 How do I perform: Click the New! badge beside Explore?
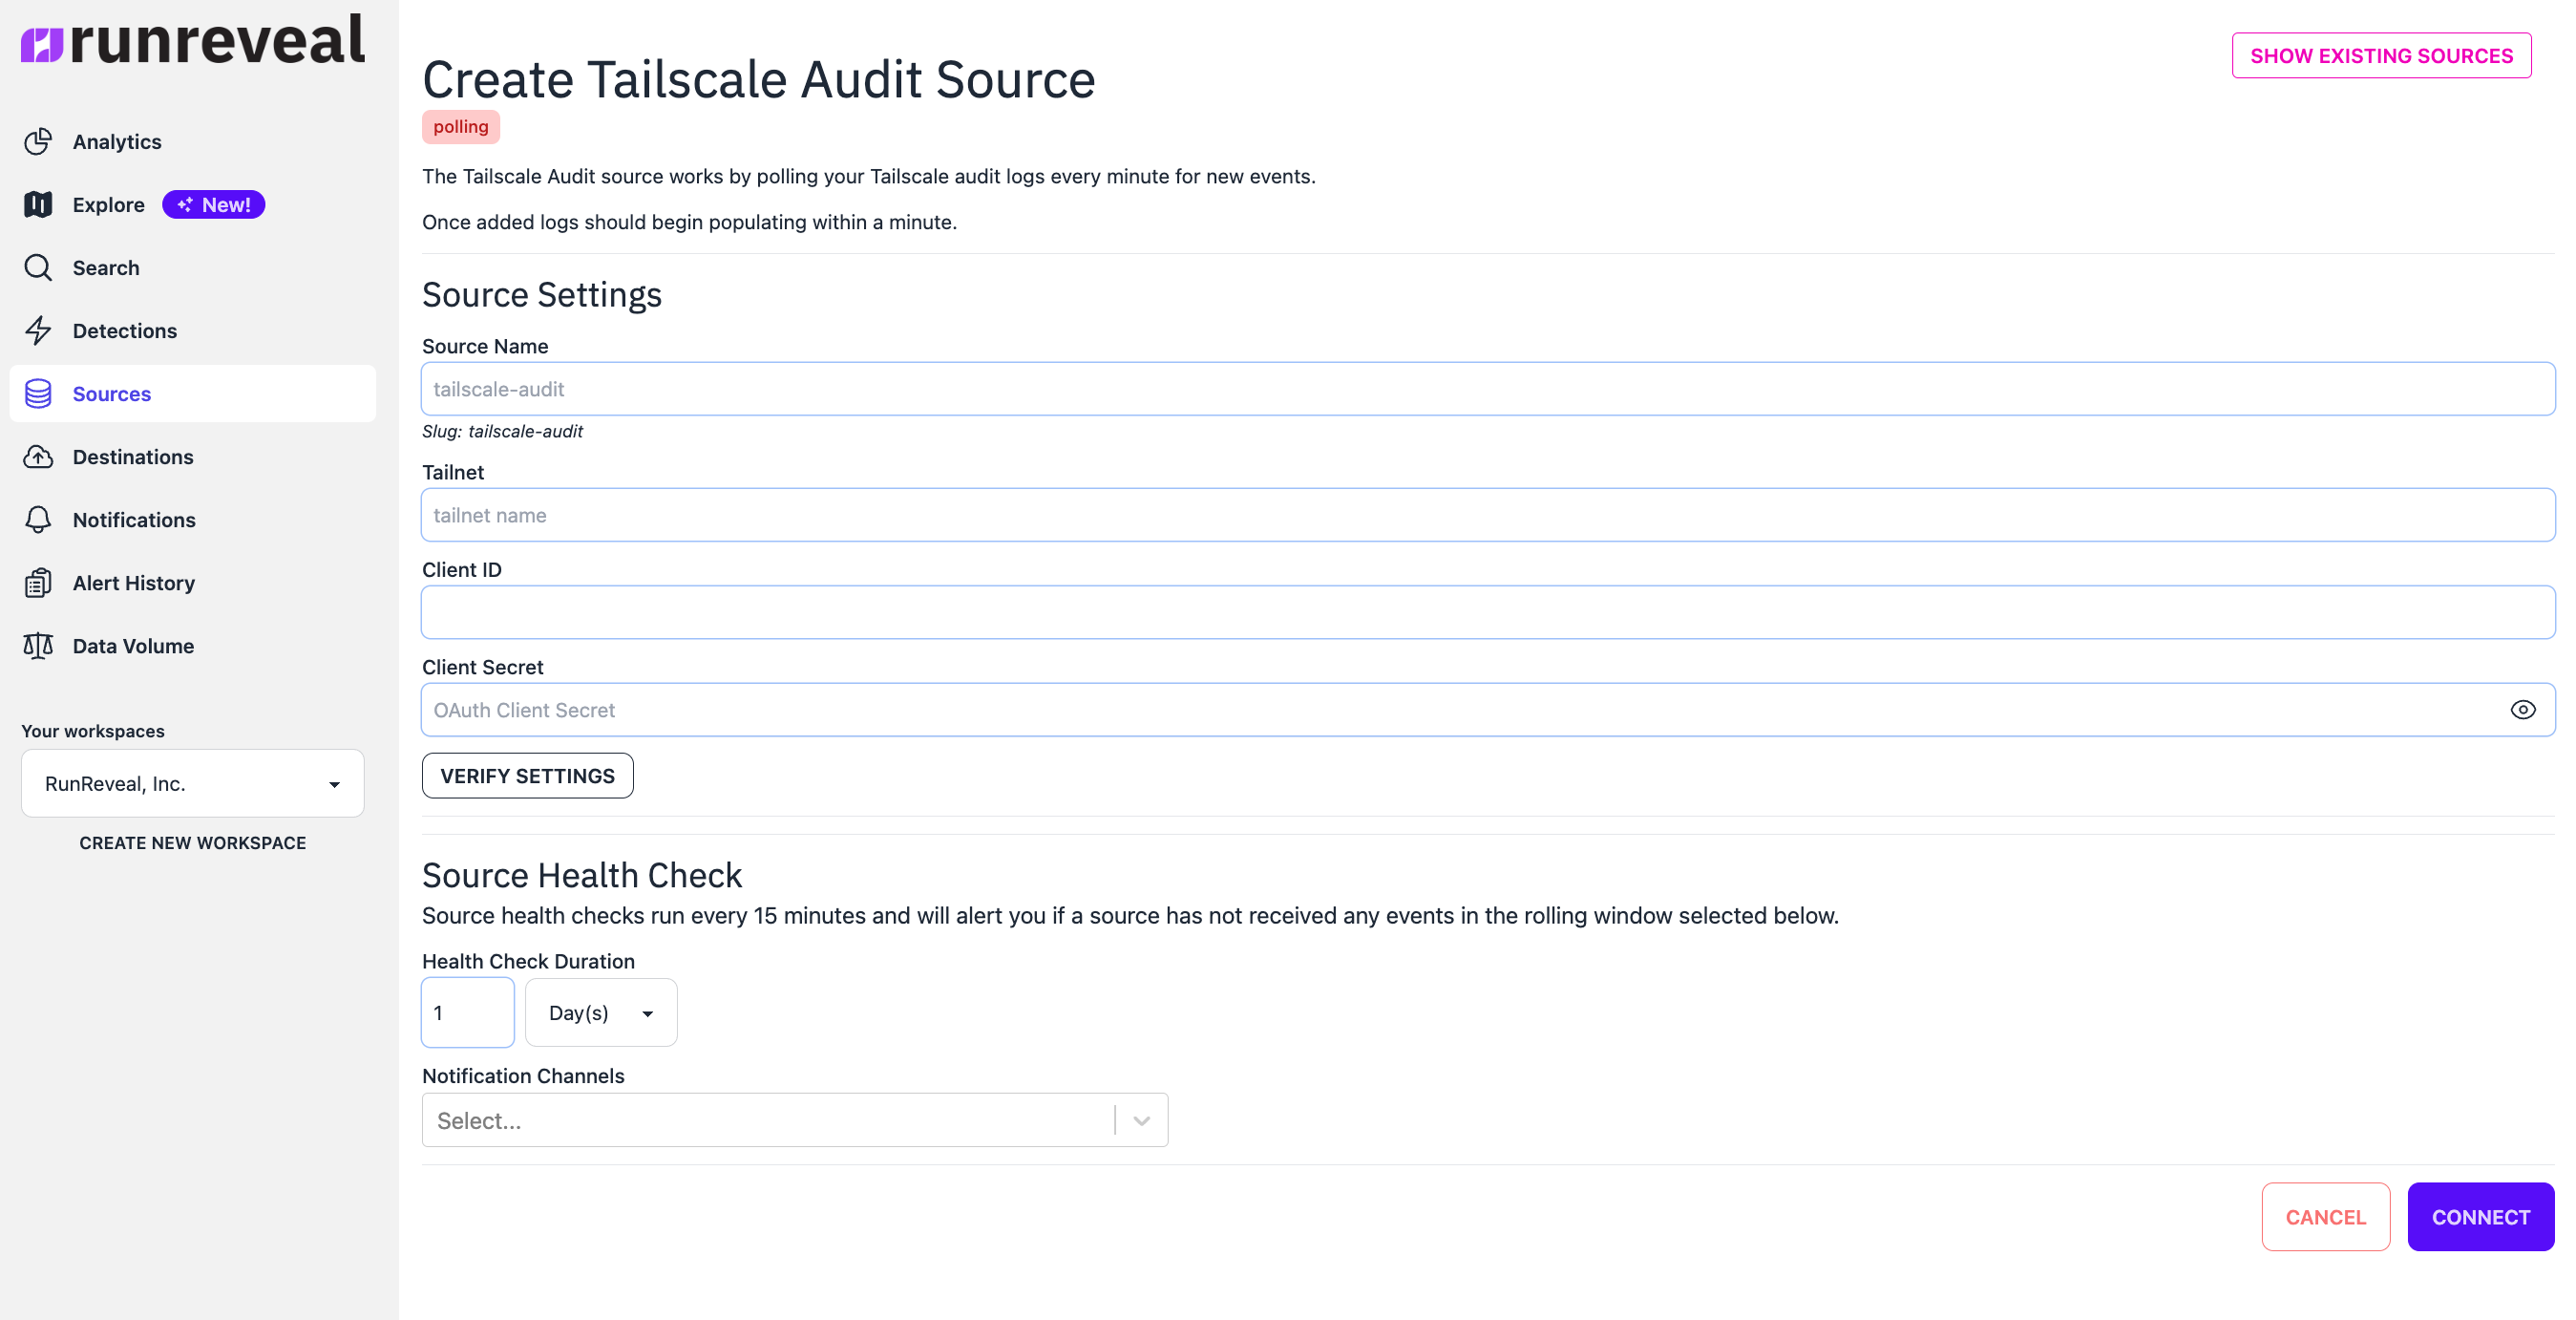[214, 204]
